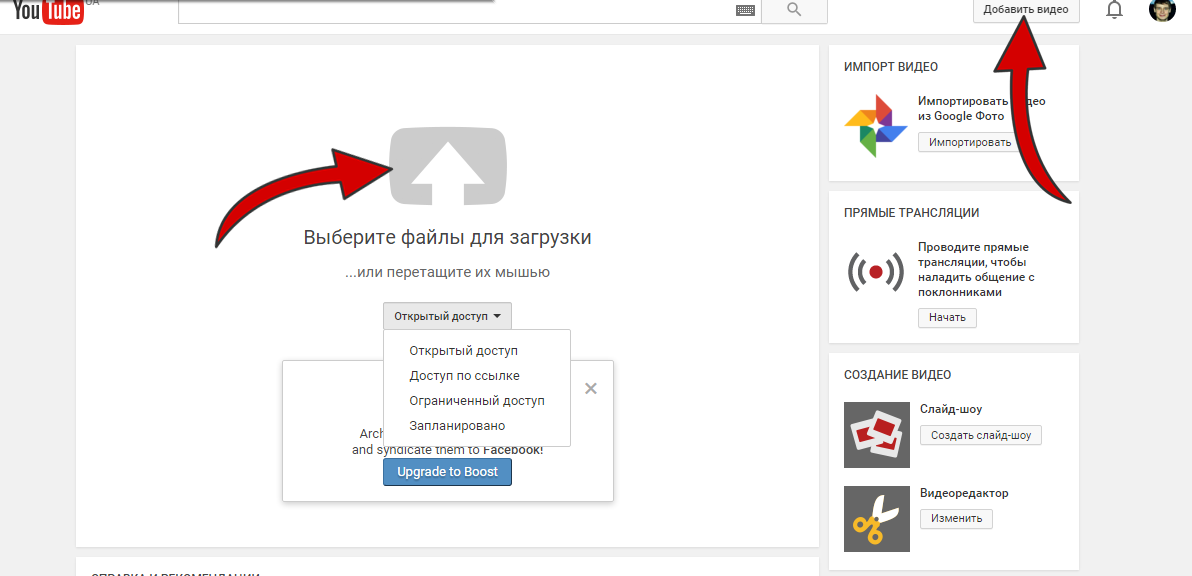Select Открытый доступ from the list
1192x576 pixels.
[463, 351]
